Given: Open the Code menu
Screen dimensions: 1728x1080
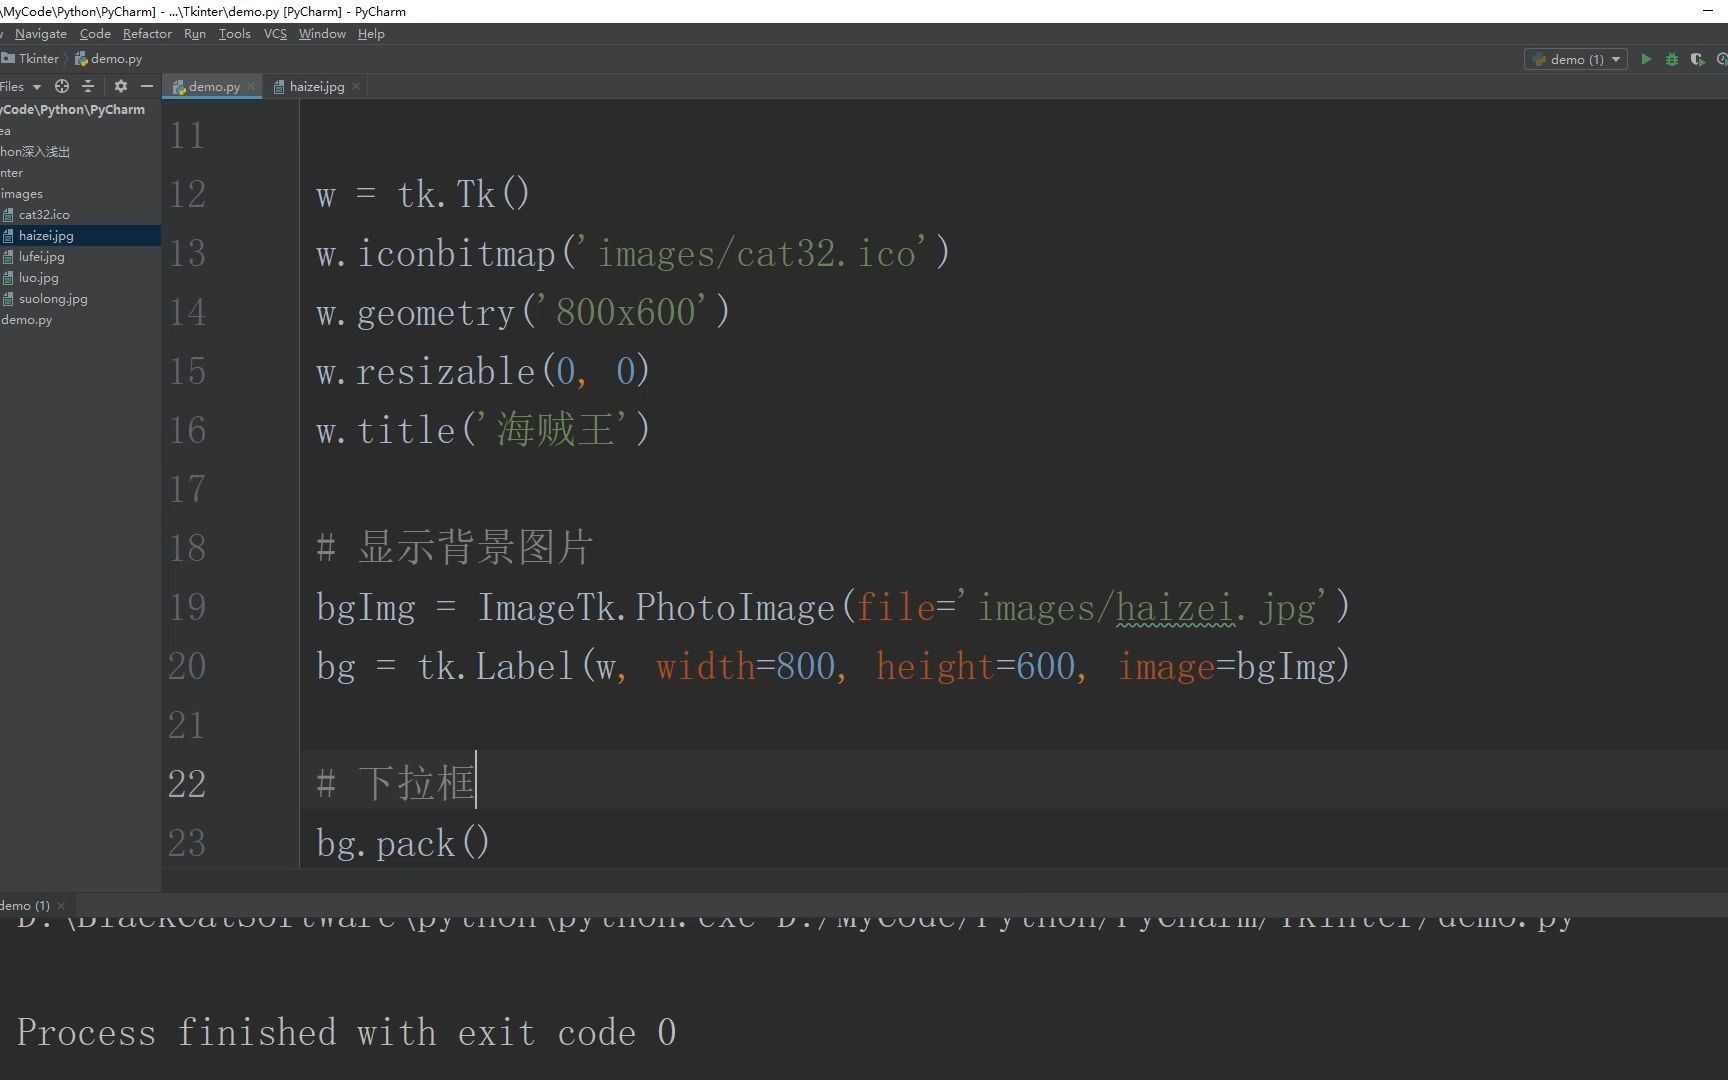Looking at the screenshot, I should (95, 33).
